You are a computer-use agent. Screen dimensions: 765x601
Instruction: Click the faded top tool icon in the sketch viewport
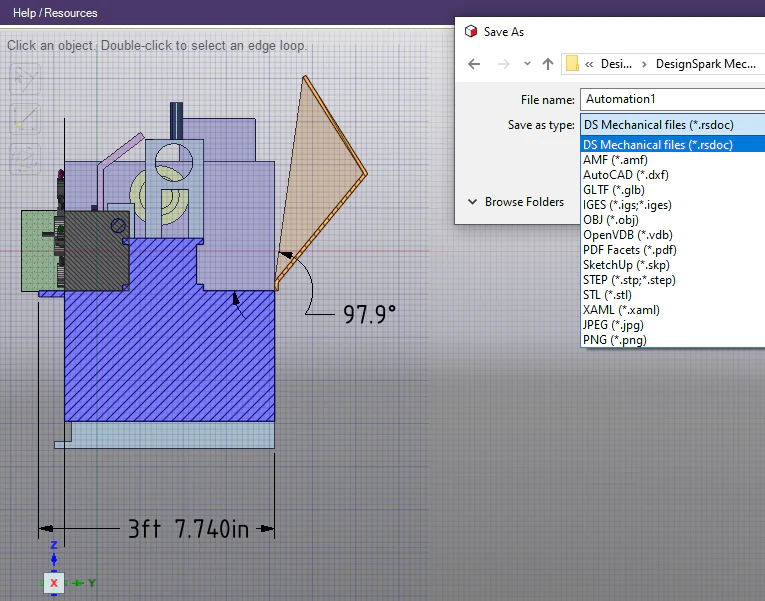25,79
